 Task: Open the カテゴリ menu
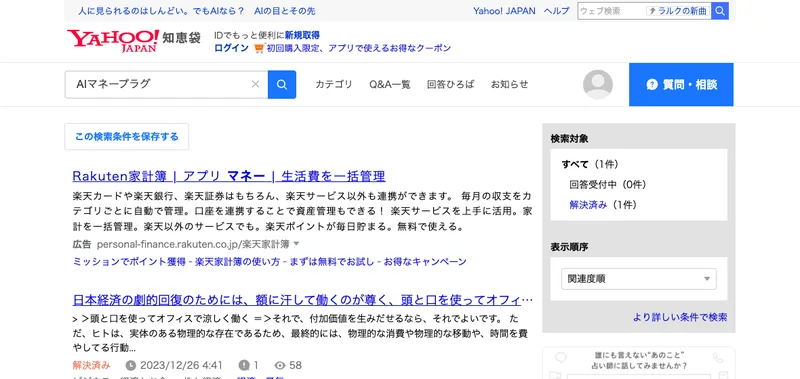pos(334,85)
